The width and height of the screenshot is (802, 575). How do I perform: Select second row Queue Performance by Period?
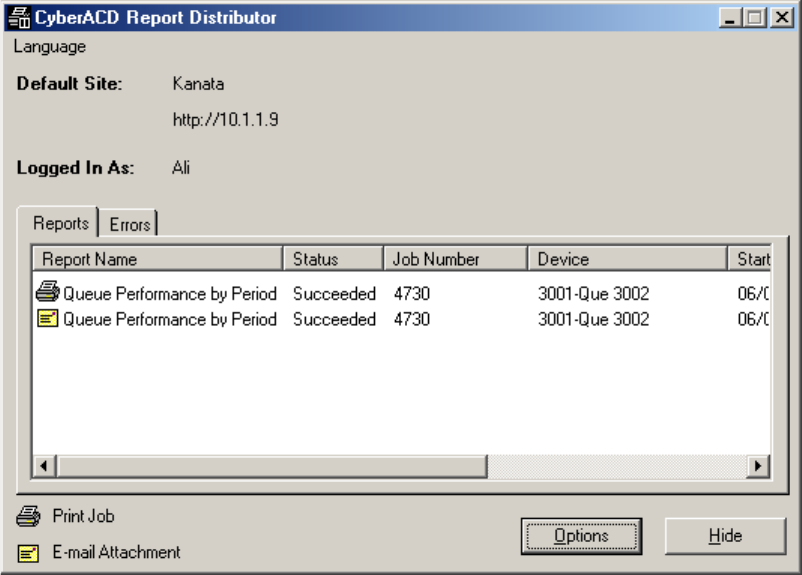point(170,319)
